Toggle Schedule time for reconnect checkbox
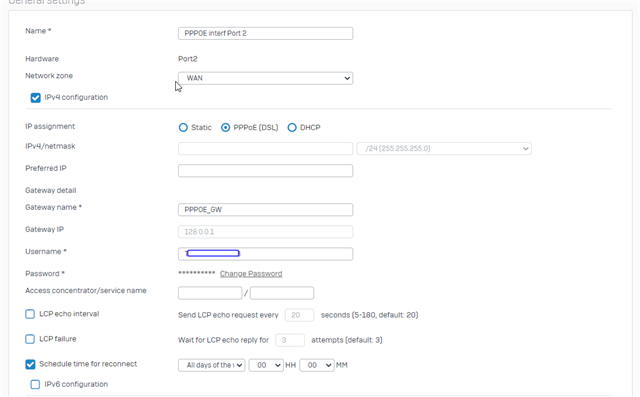 click(30, 364)
